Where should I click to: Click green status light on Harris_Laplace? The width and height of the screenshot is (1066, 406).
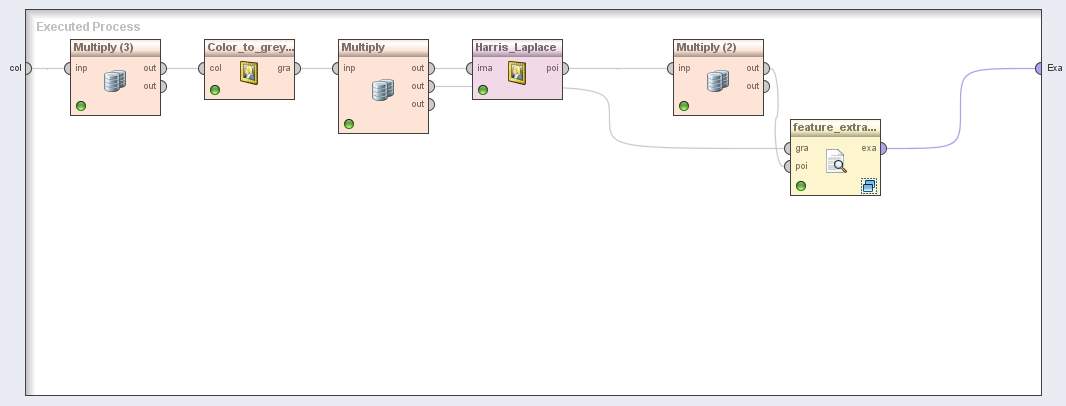coord(483,90)
